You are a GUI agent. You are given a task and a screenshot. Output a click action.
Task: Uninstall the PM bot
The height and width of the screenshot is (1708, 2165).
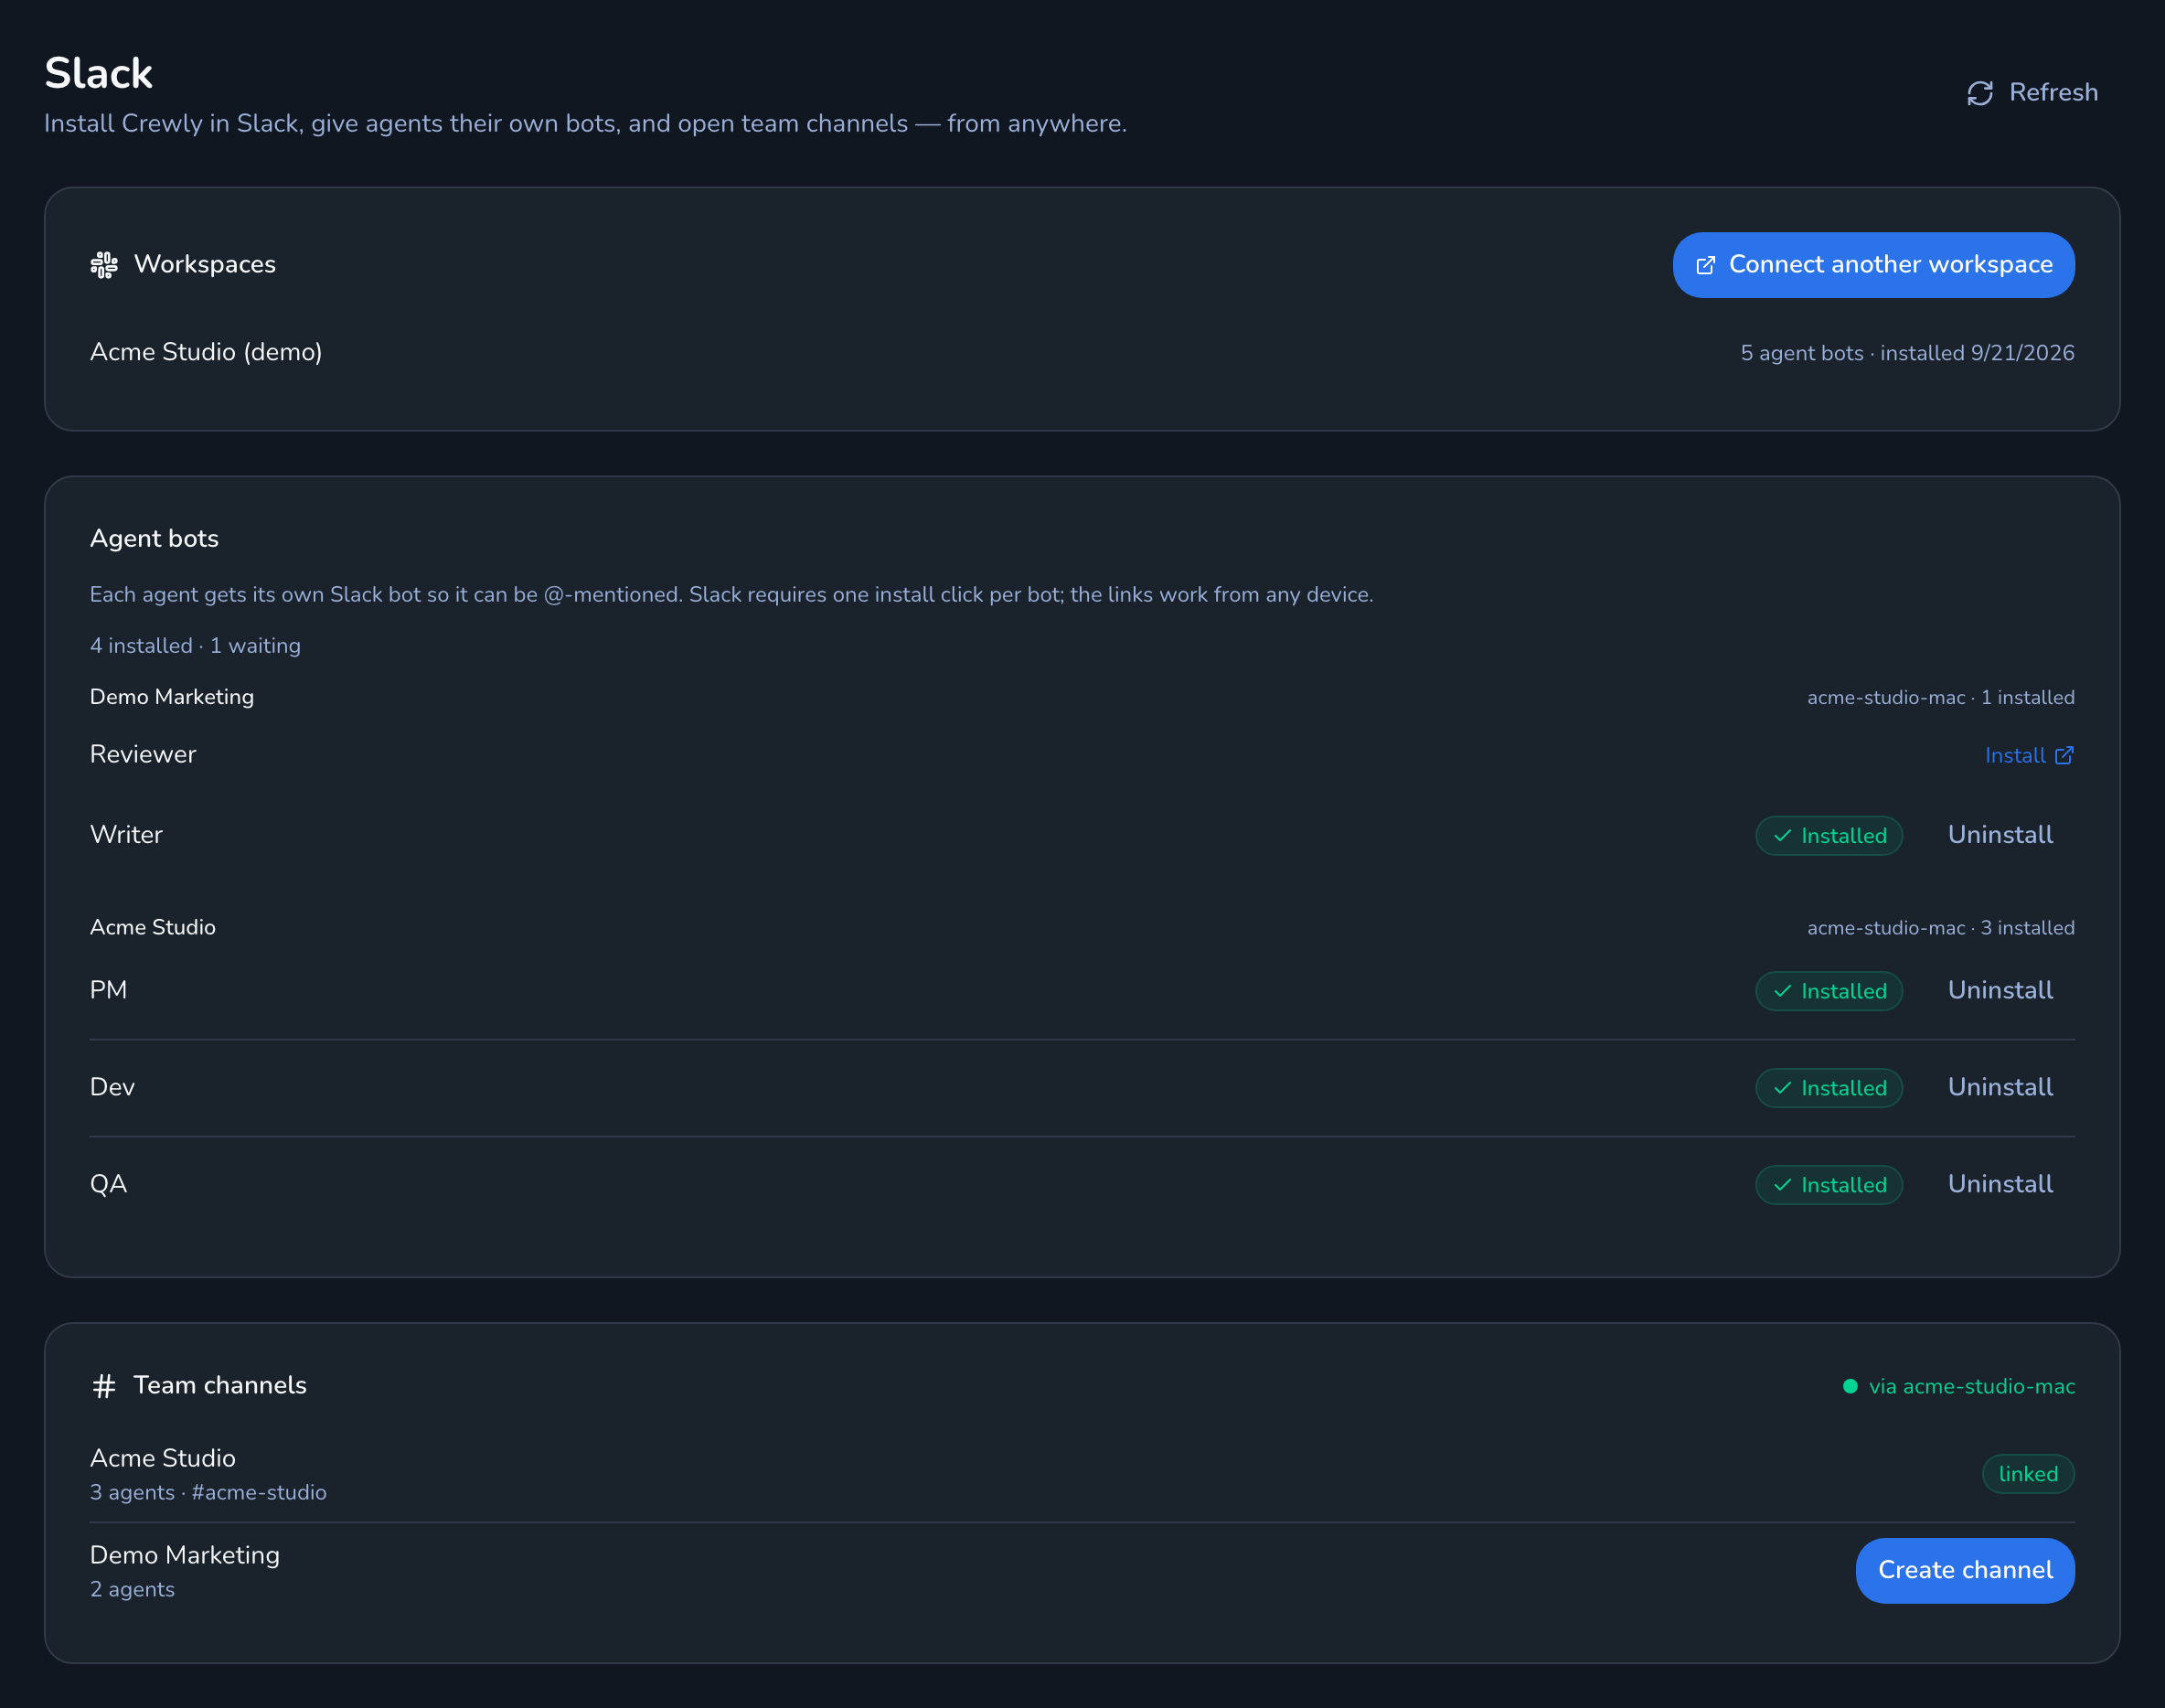point(2000,990)
